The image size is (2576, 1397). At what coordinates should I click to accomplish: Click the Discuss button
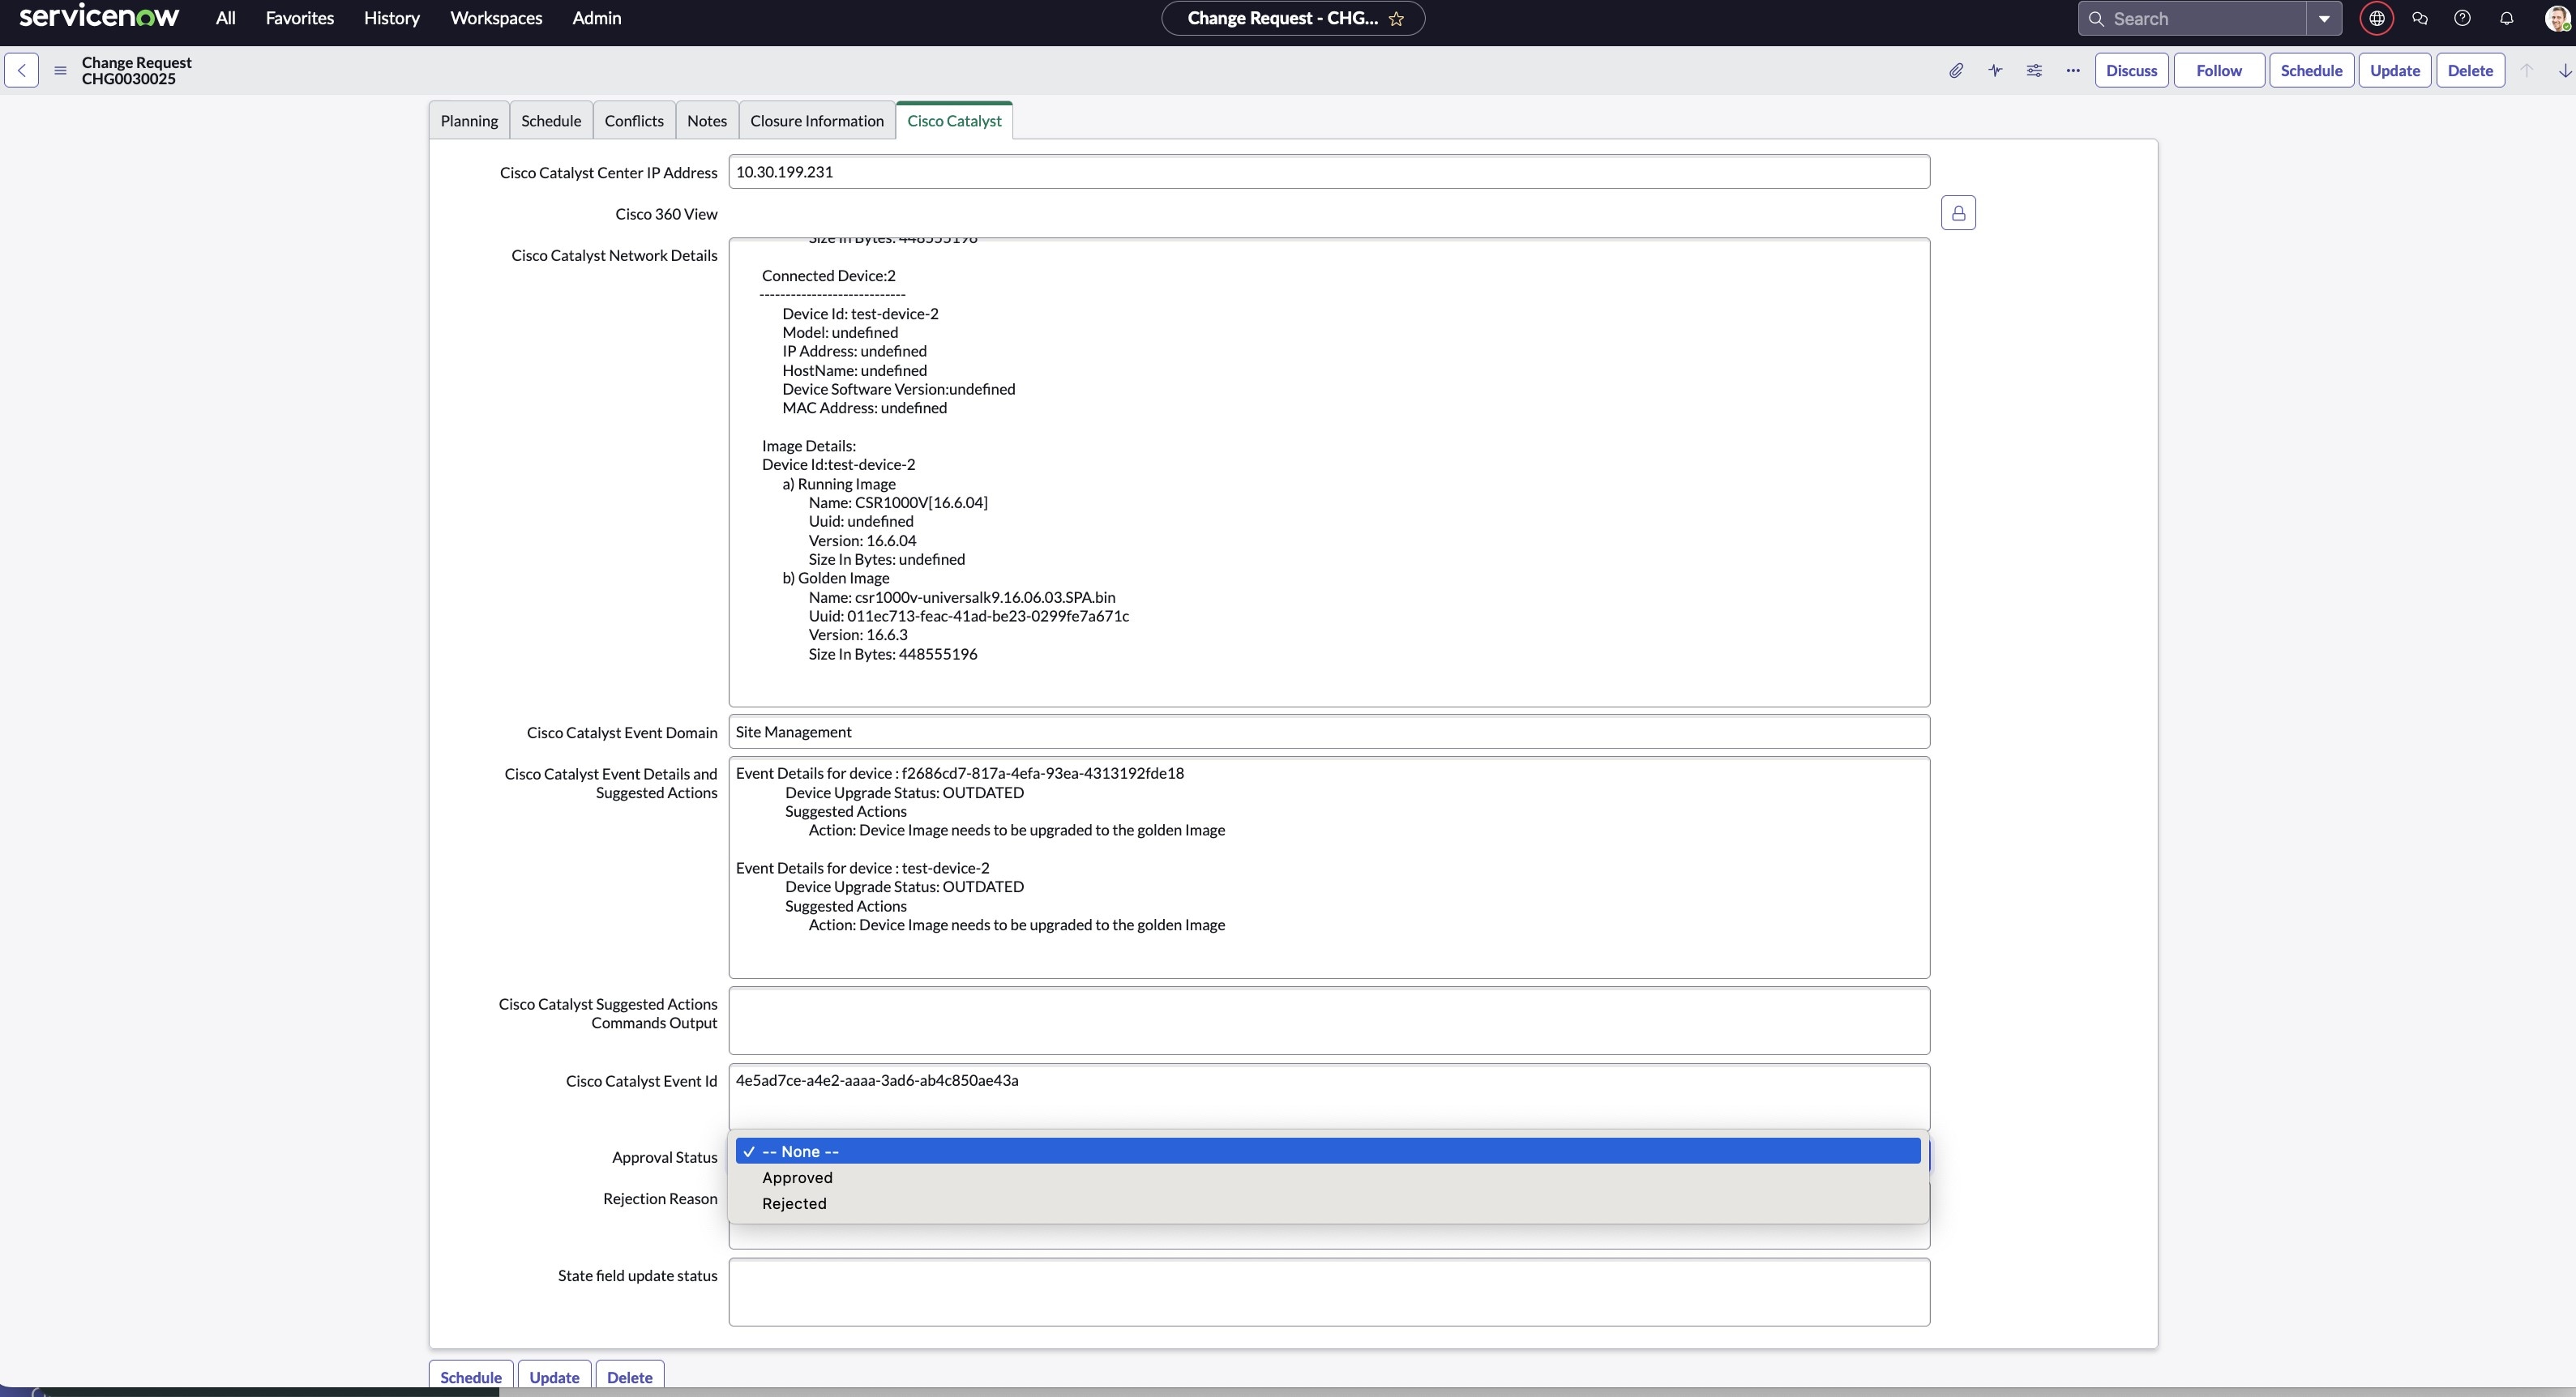click(2131, 70)
